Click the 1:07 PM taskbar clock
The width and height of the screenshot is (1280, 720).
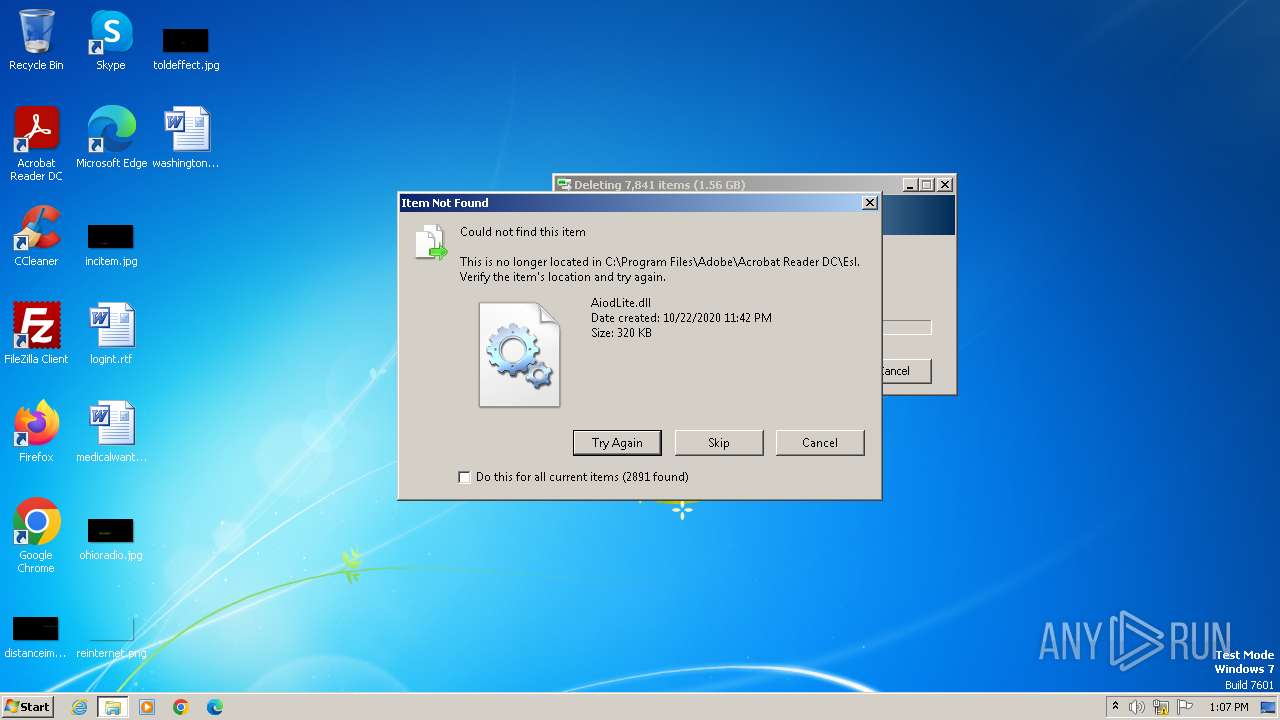pyautogui.click(x=1229, y=707)
